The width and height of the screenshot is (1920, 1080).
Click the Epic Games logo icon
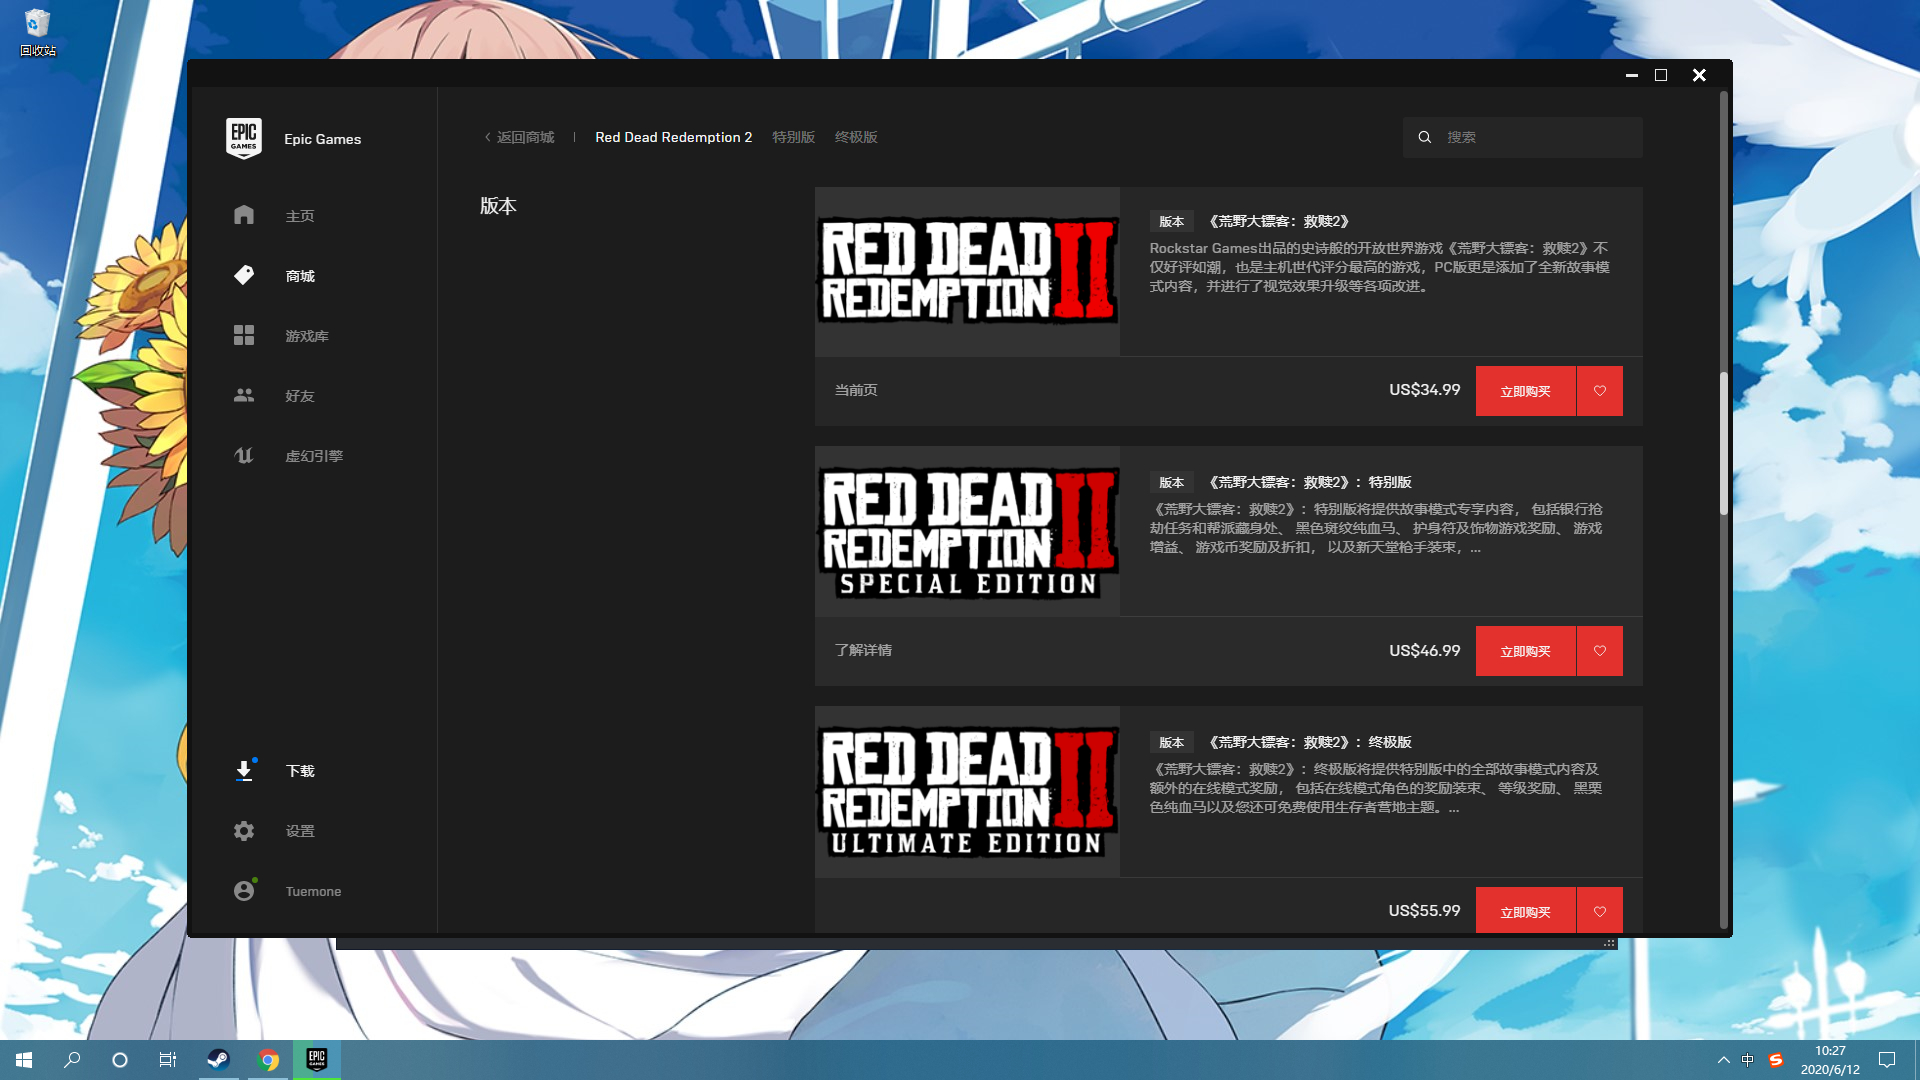click(244, 138)
